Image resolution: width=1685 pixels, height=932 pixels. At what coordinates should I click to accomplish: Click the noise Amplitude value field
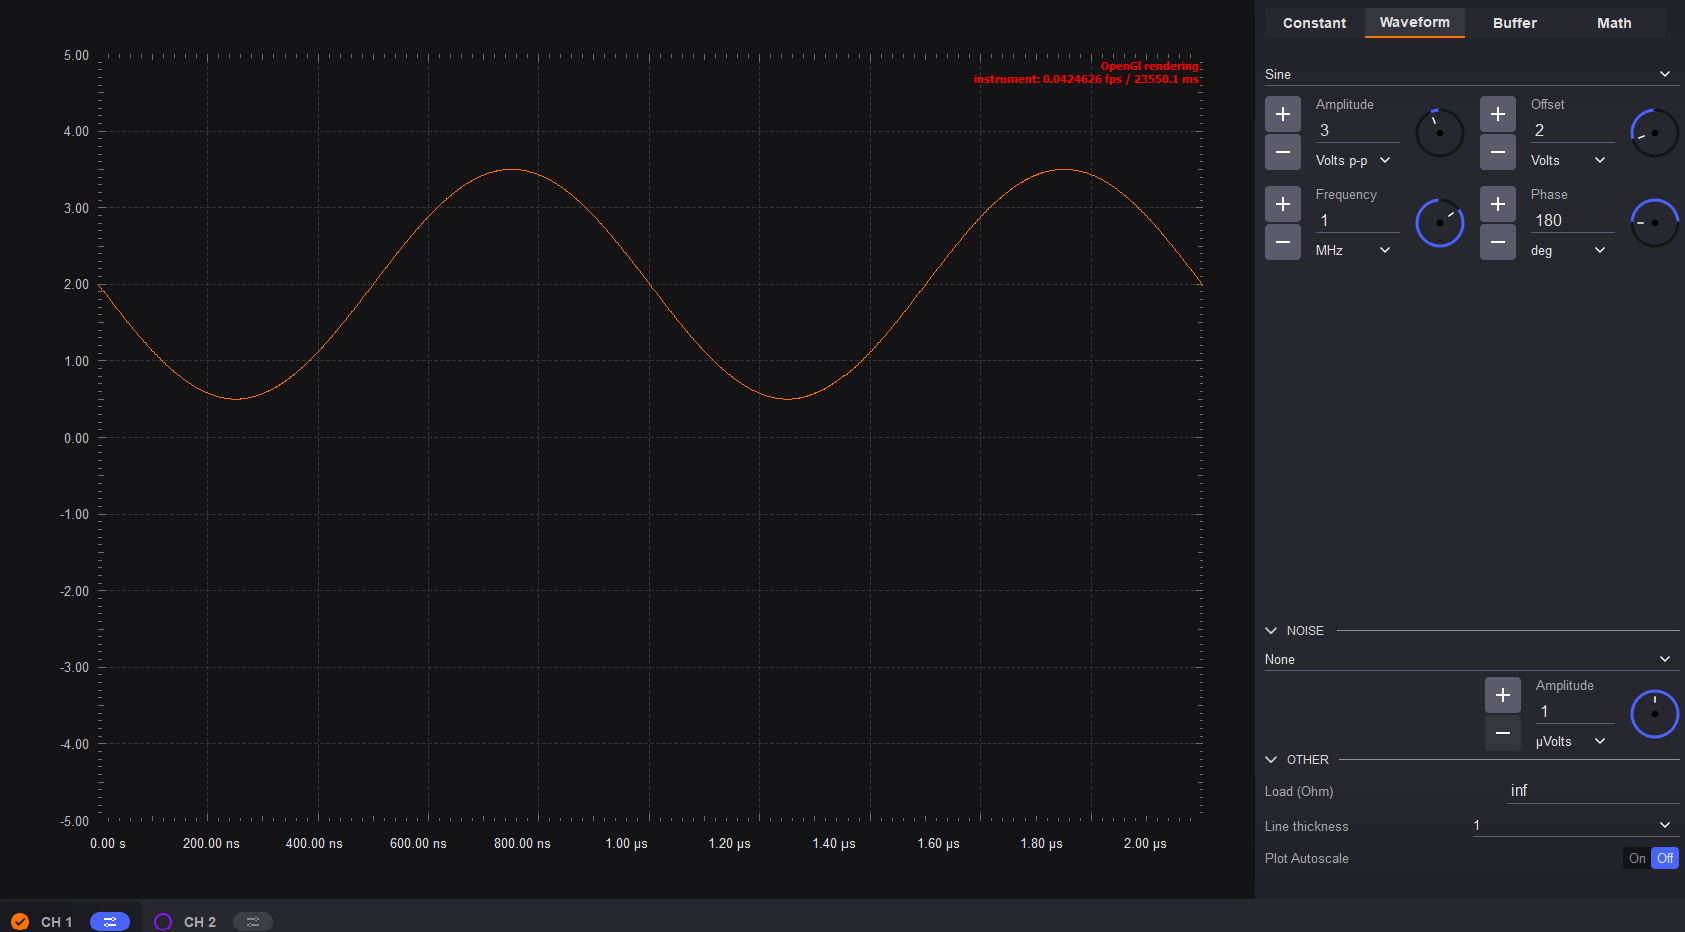pyautogui.click(x=1575, y=711)
